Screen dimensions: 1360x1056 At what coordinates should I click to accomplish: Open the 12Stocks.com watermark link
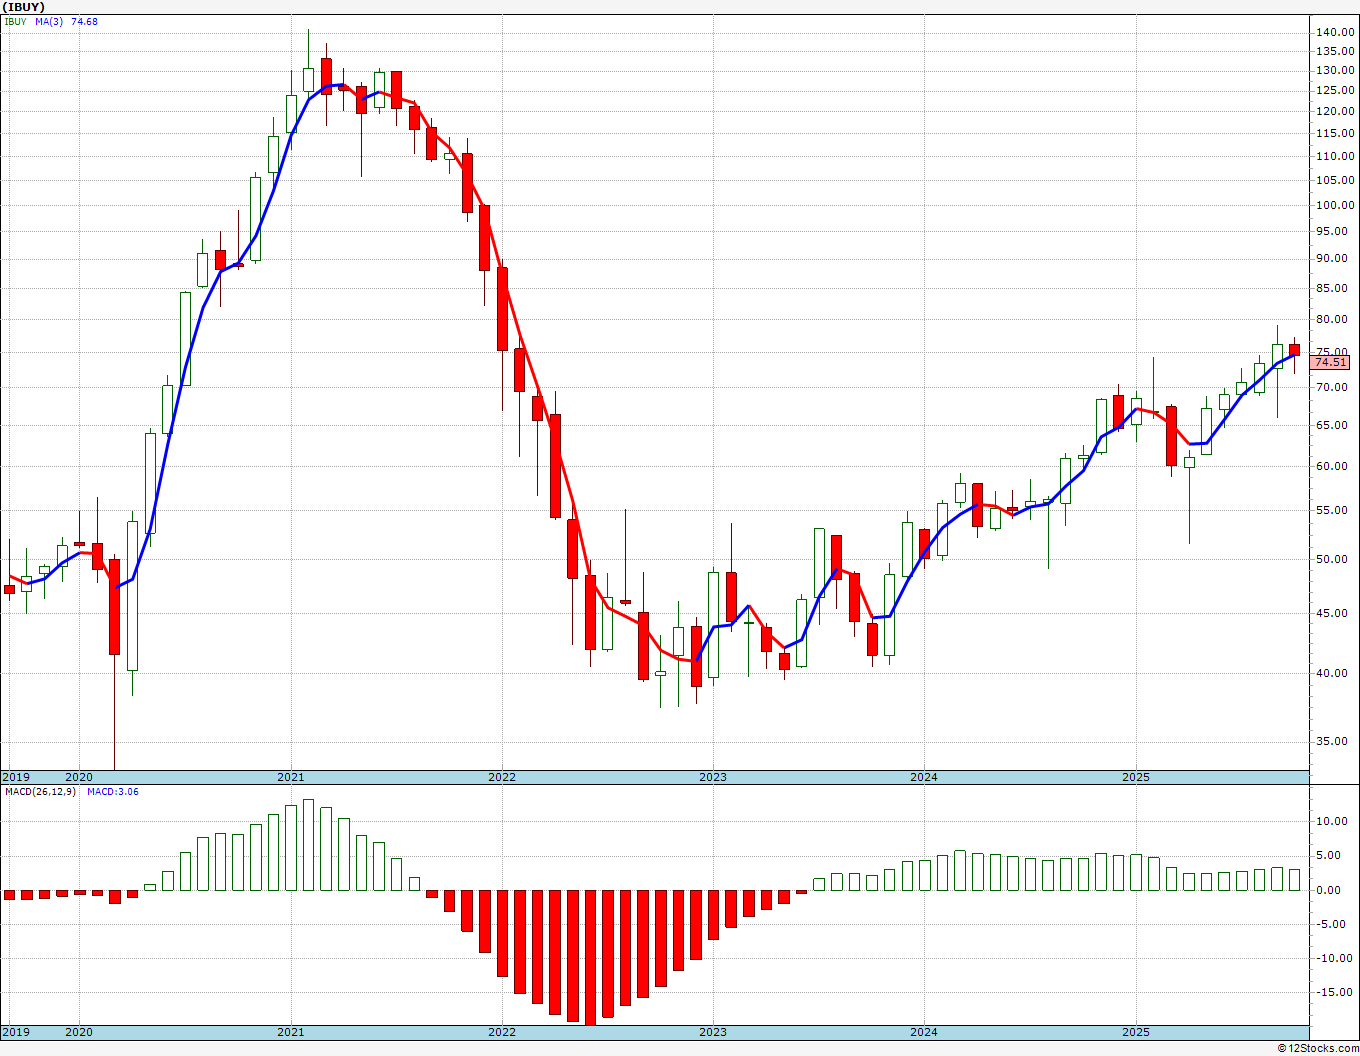point(1318,1048)
